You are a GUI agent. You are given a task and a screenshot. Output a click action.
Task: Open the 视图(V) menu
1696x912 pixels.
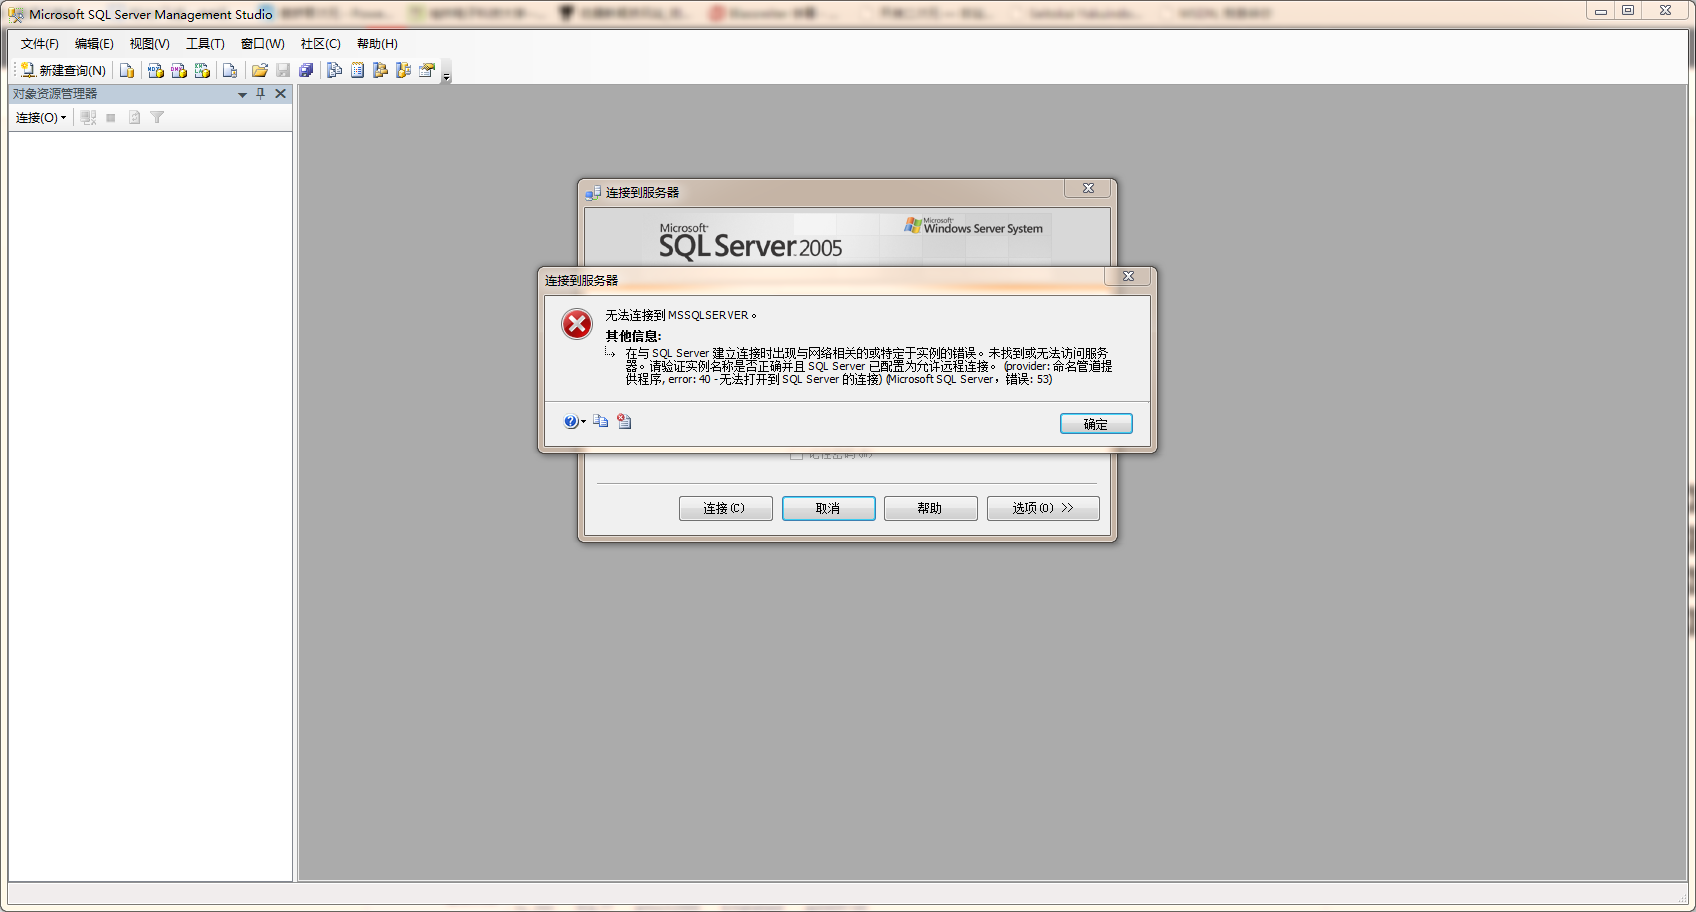[x=149, y=44]
